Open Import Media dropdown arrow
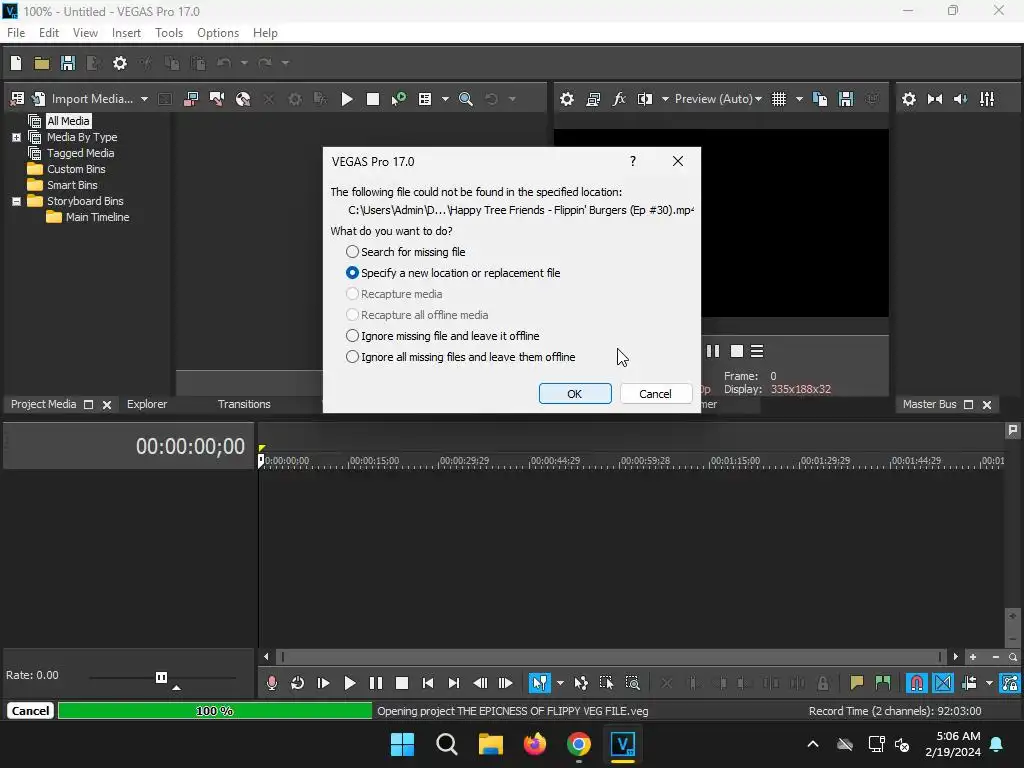Screen dimensions: 1024x768 tap(144, 99)
